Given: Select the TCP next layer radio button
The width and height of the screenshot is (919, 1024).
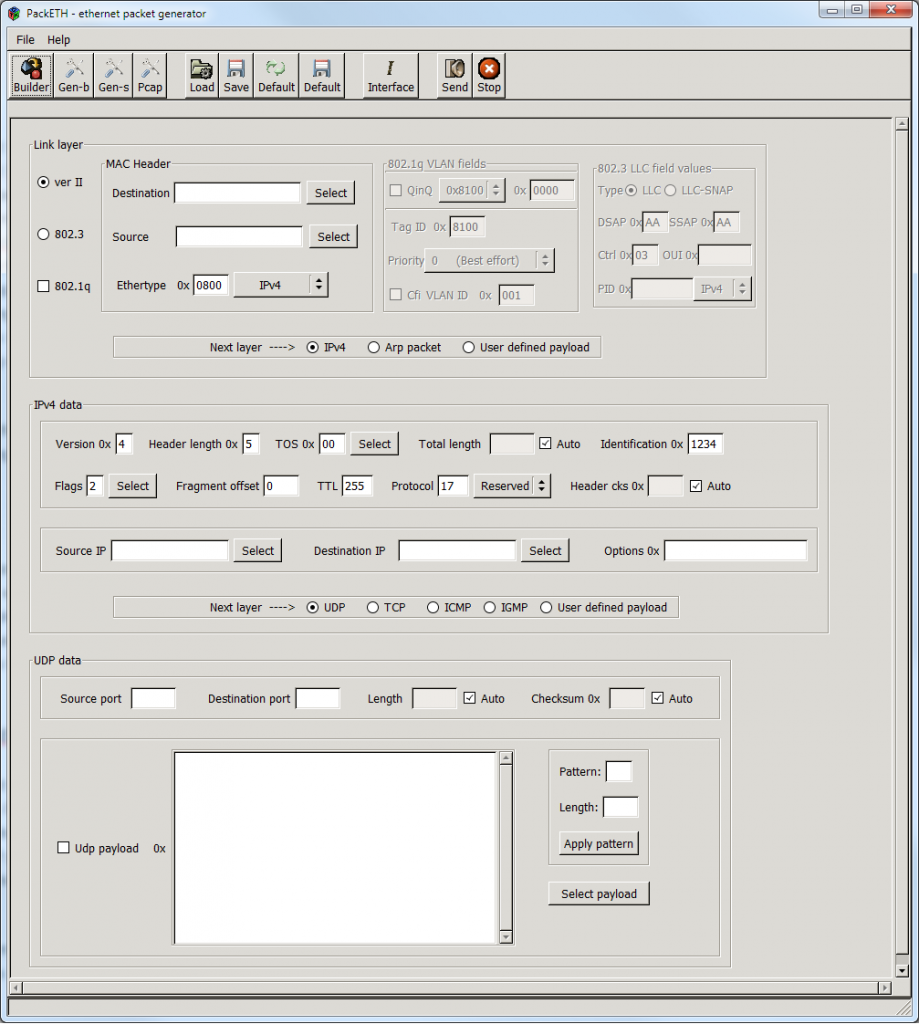Looking at the screenshot, I should click(373, 607).
